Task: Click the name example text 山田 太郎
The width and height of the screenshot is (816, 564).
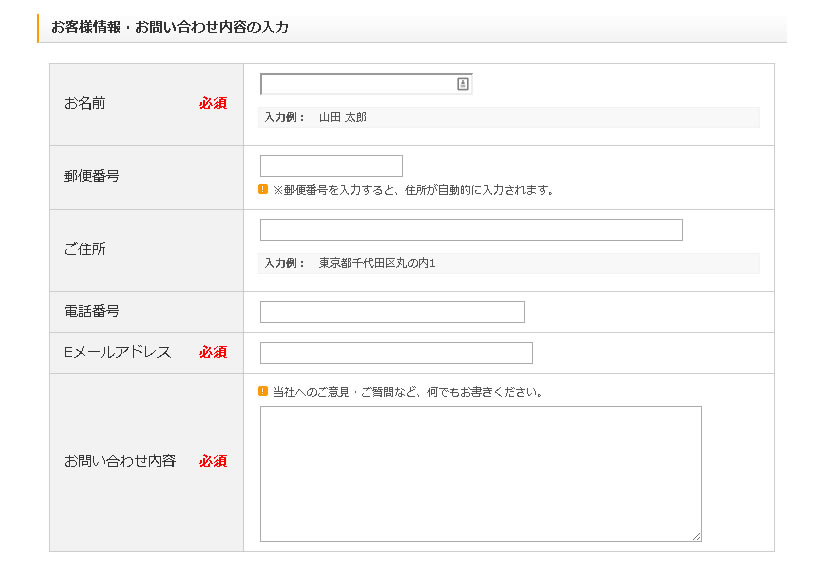Action: pos(343,117)
